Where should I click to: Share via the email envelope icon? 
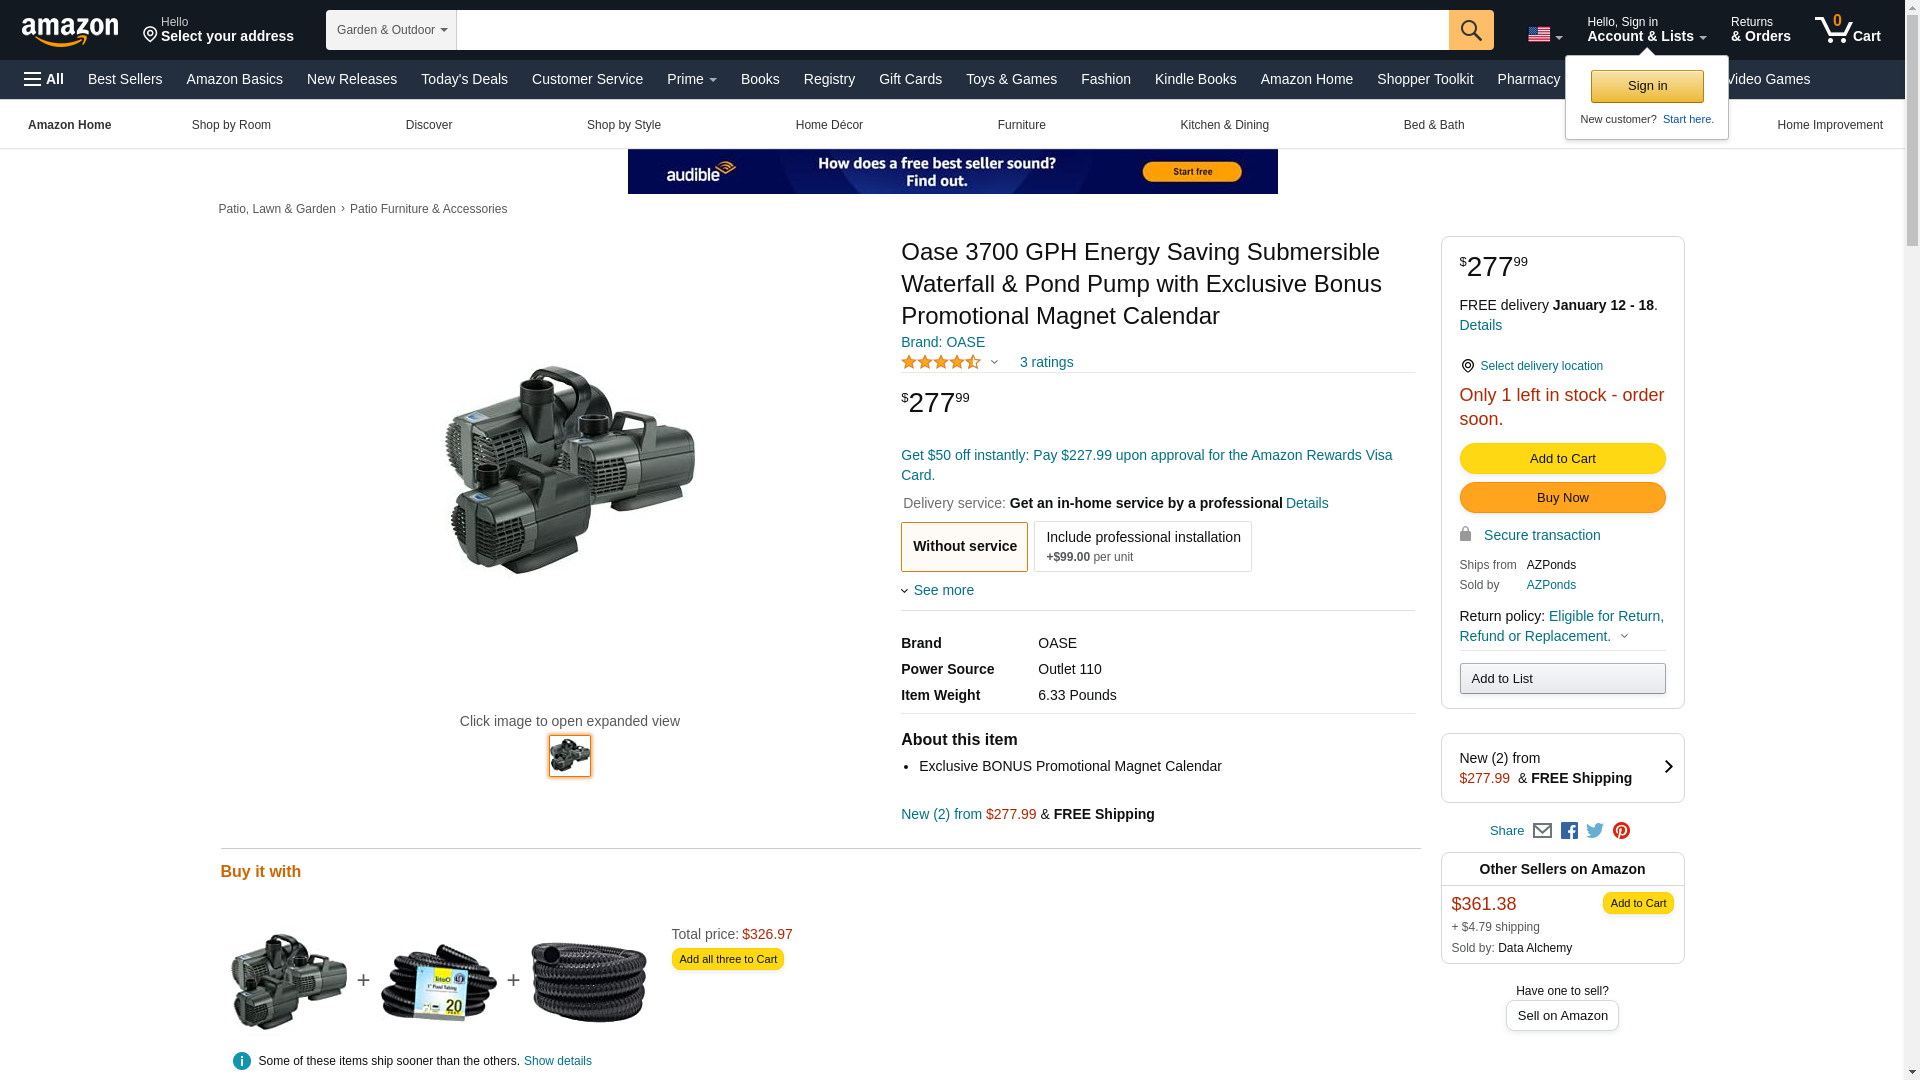click(1542, 831)
